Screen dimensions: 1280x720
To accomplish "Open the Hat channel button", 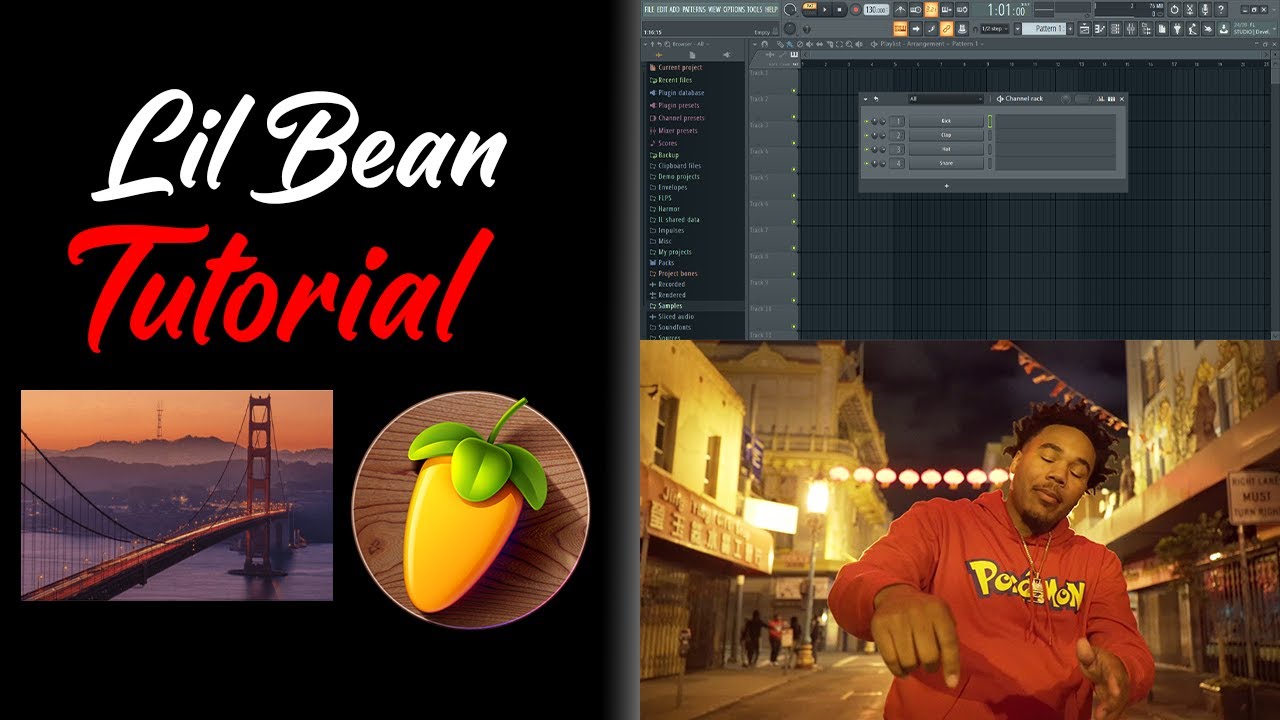I will [946, 149].
